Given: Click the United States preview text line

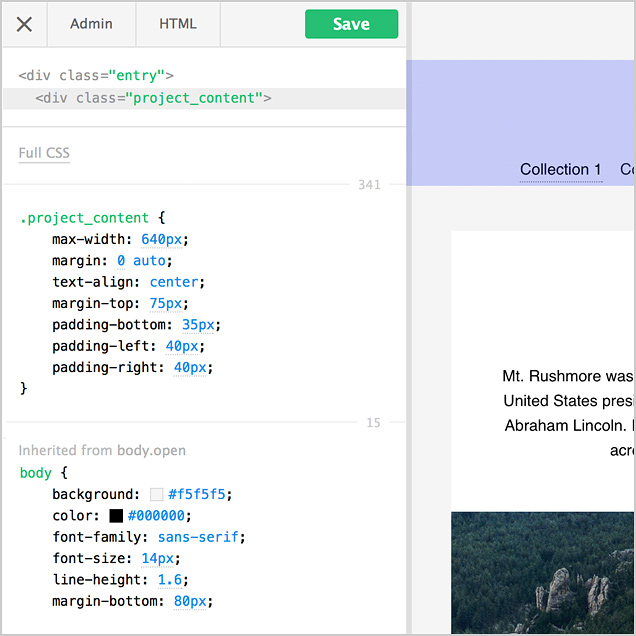Looking at the screenshot, I should click(x=568, y=401).
